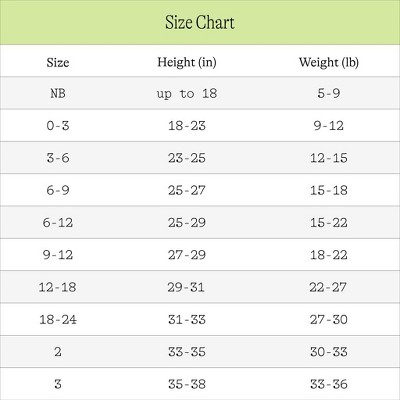The height and width of the screenshot is (400, 400).
Task: Click the 18-23 height value
Action: point(187,126)
